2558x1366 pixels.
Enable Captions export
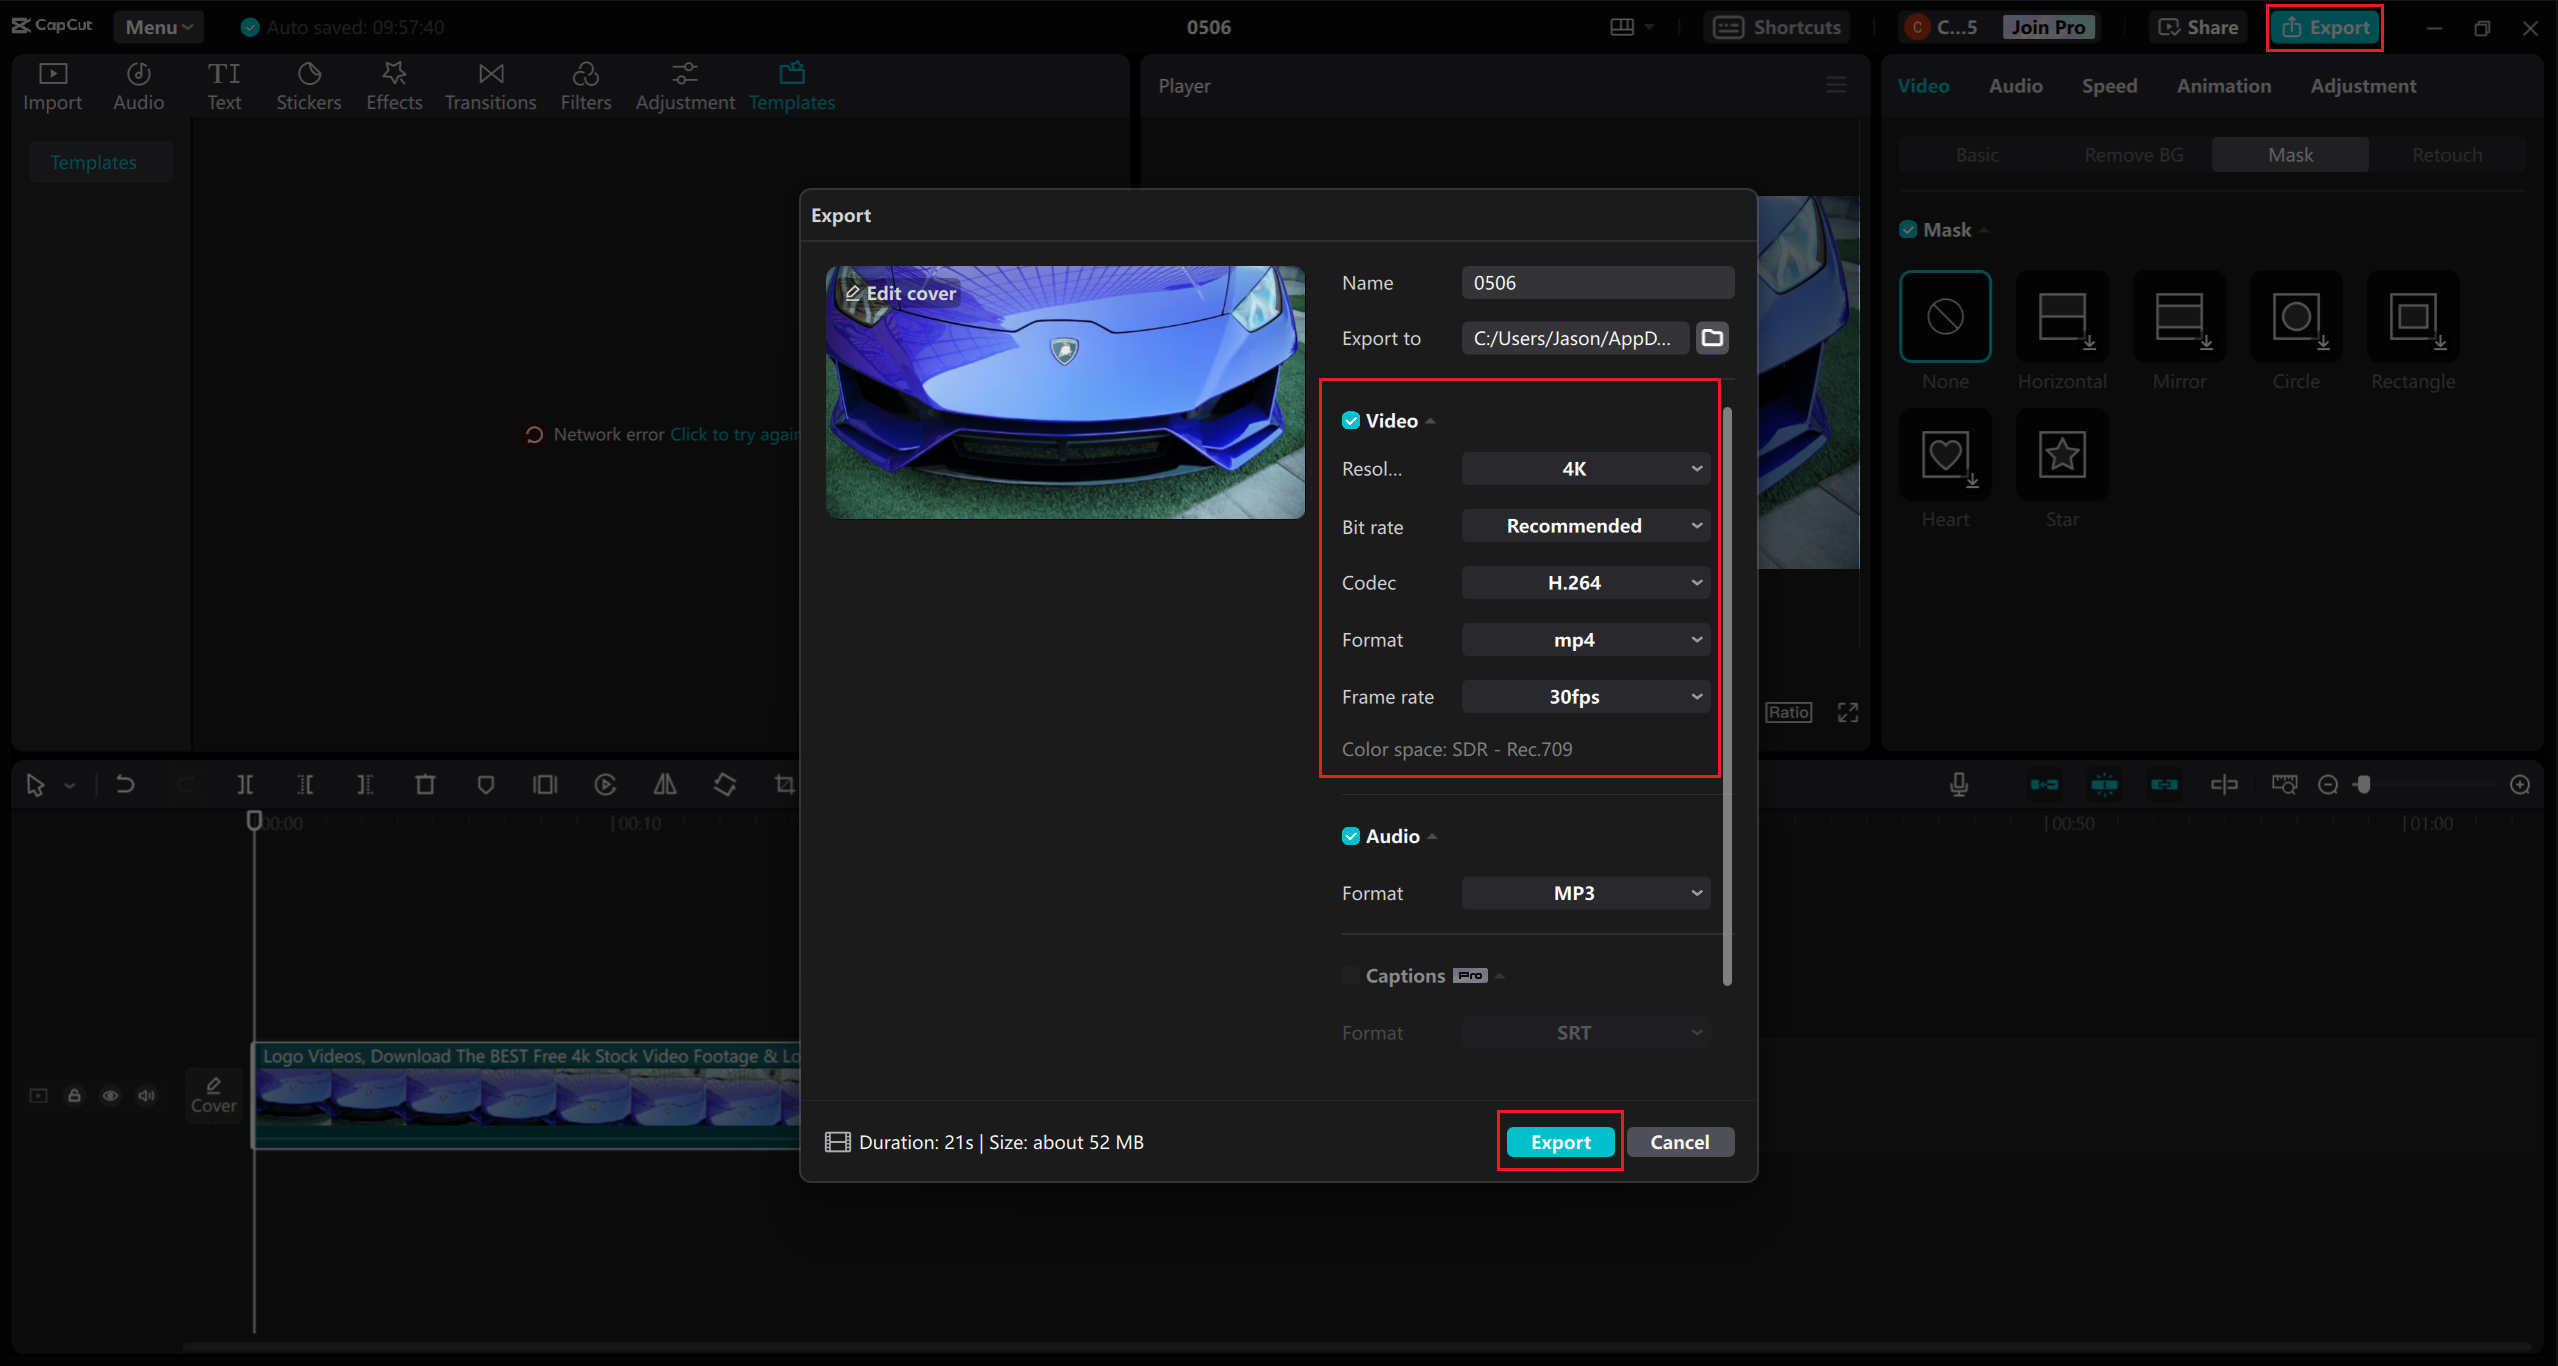(1350, 975)
